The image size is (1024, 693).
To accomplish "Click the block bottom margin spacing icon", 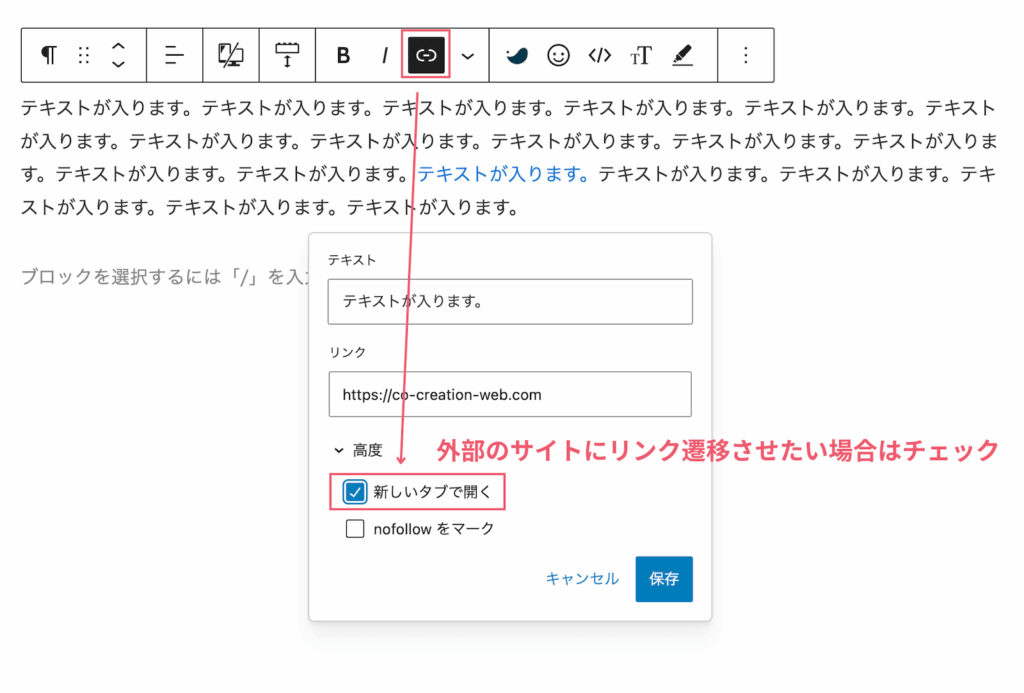I will (x=287, y=56).
